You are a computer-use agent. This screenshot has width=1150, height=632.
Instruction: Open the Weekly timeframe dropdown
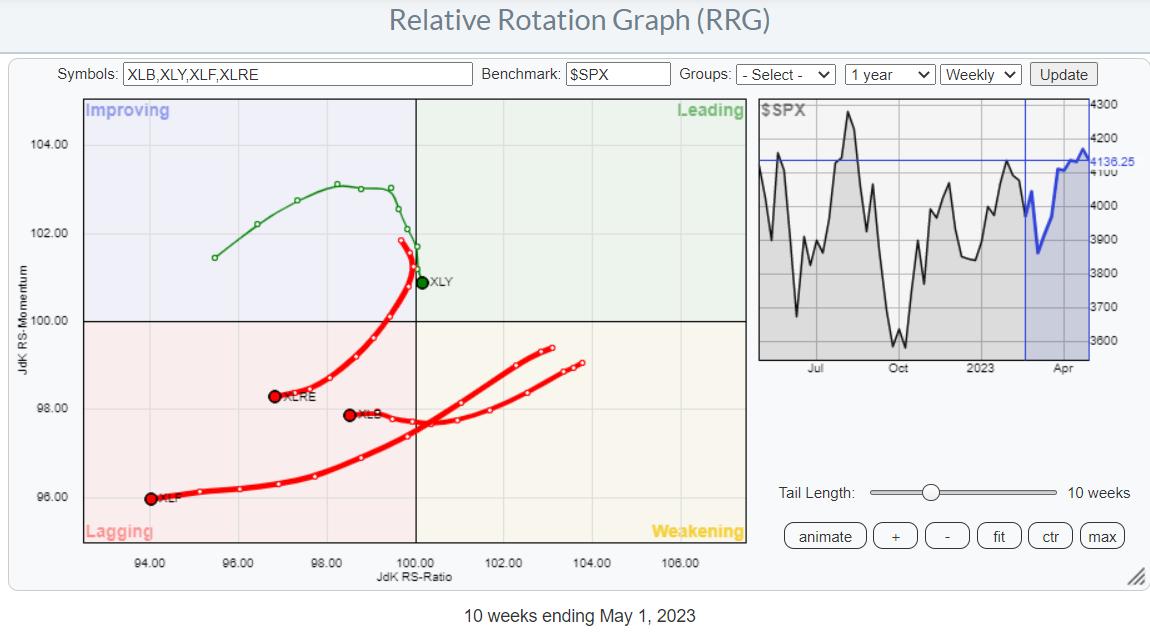pyautogui.click(x=981, y=74)
